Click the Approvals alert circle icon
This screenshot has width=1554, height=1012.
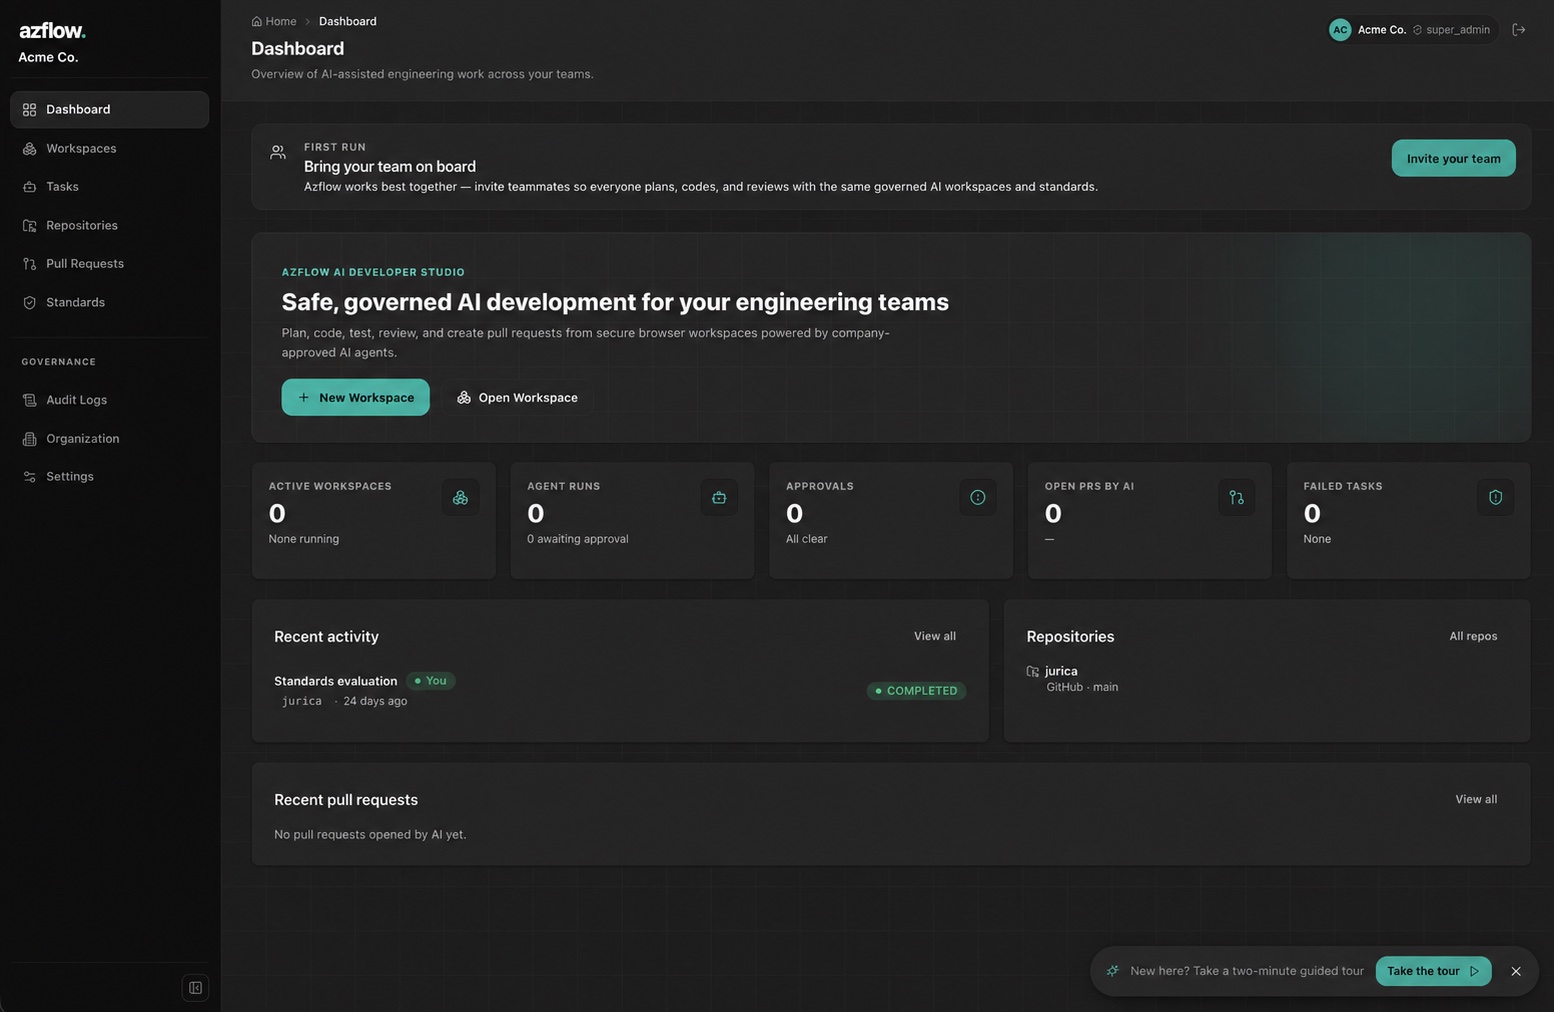pyautogui.click(x=978, y=497)
